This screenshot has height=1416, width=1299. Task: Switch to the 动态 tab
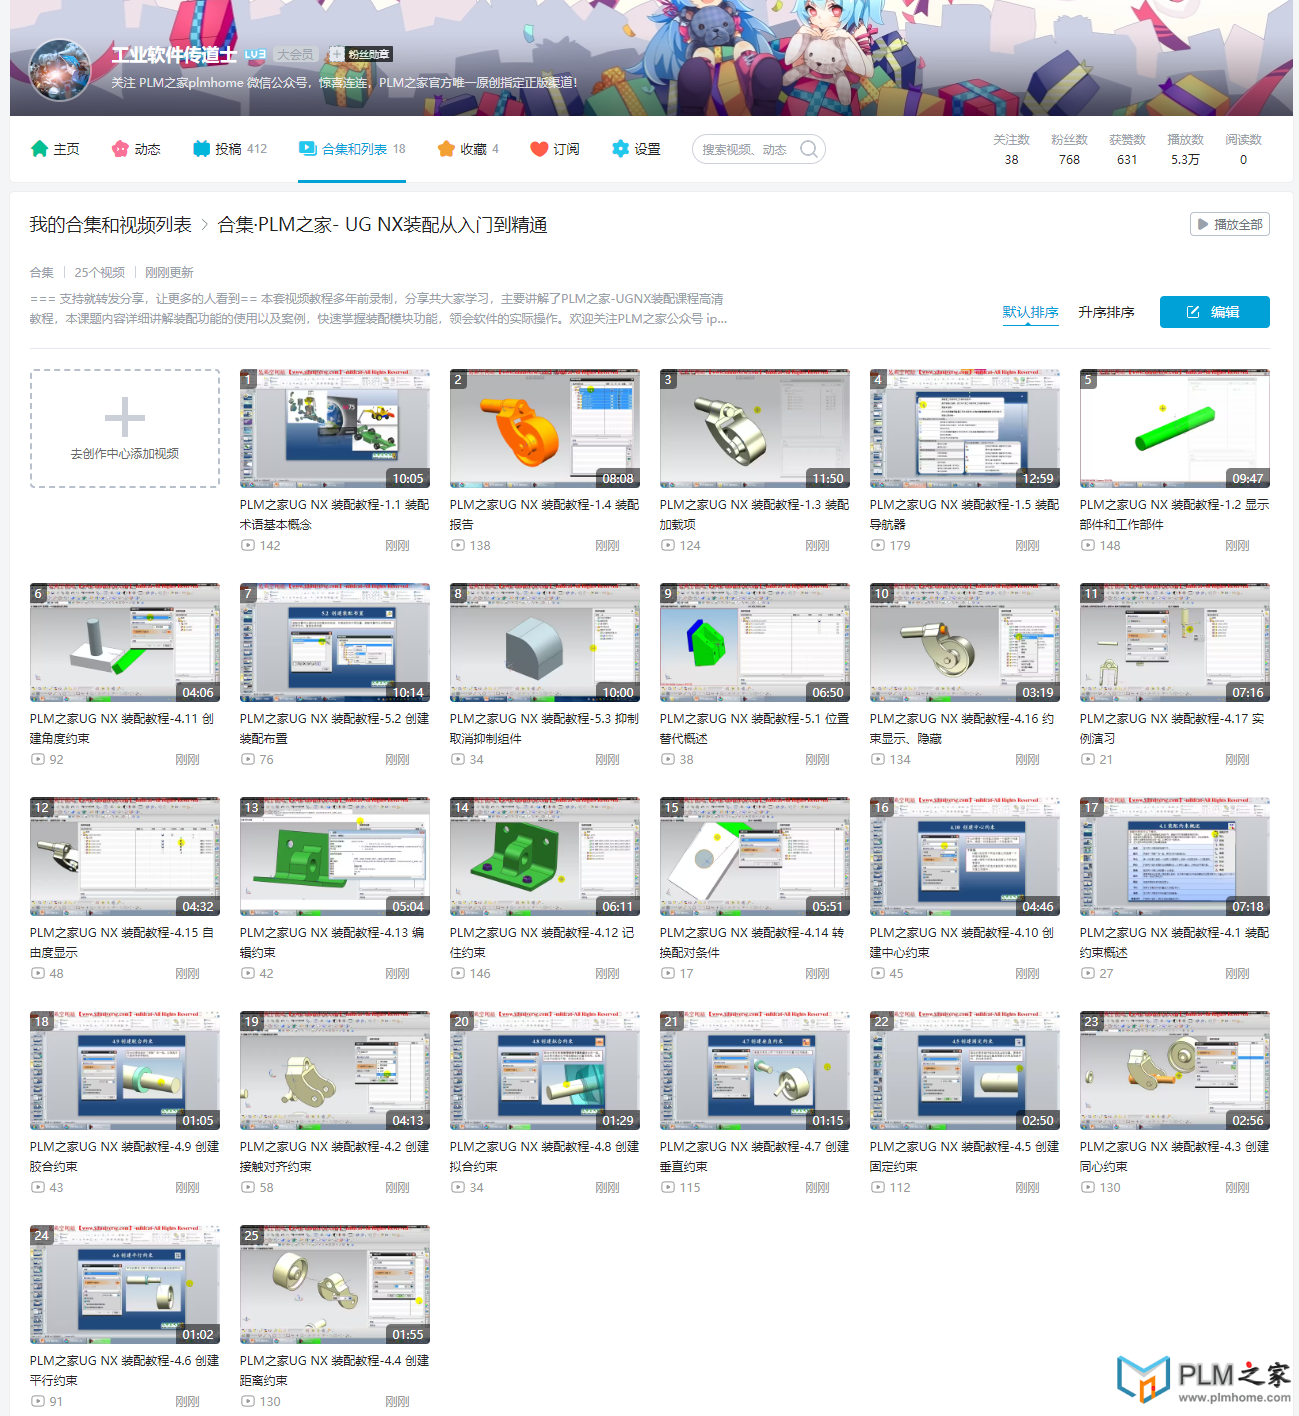(x=136, y=149)
